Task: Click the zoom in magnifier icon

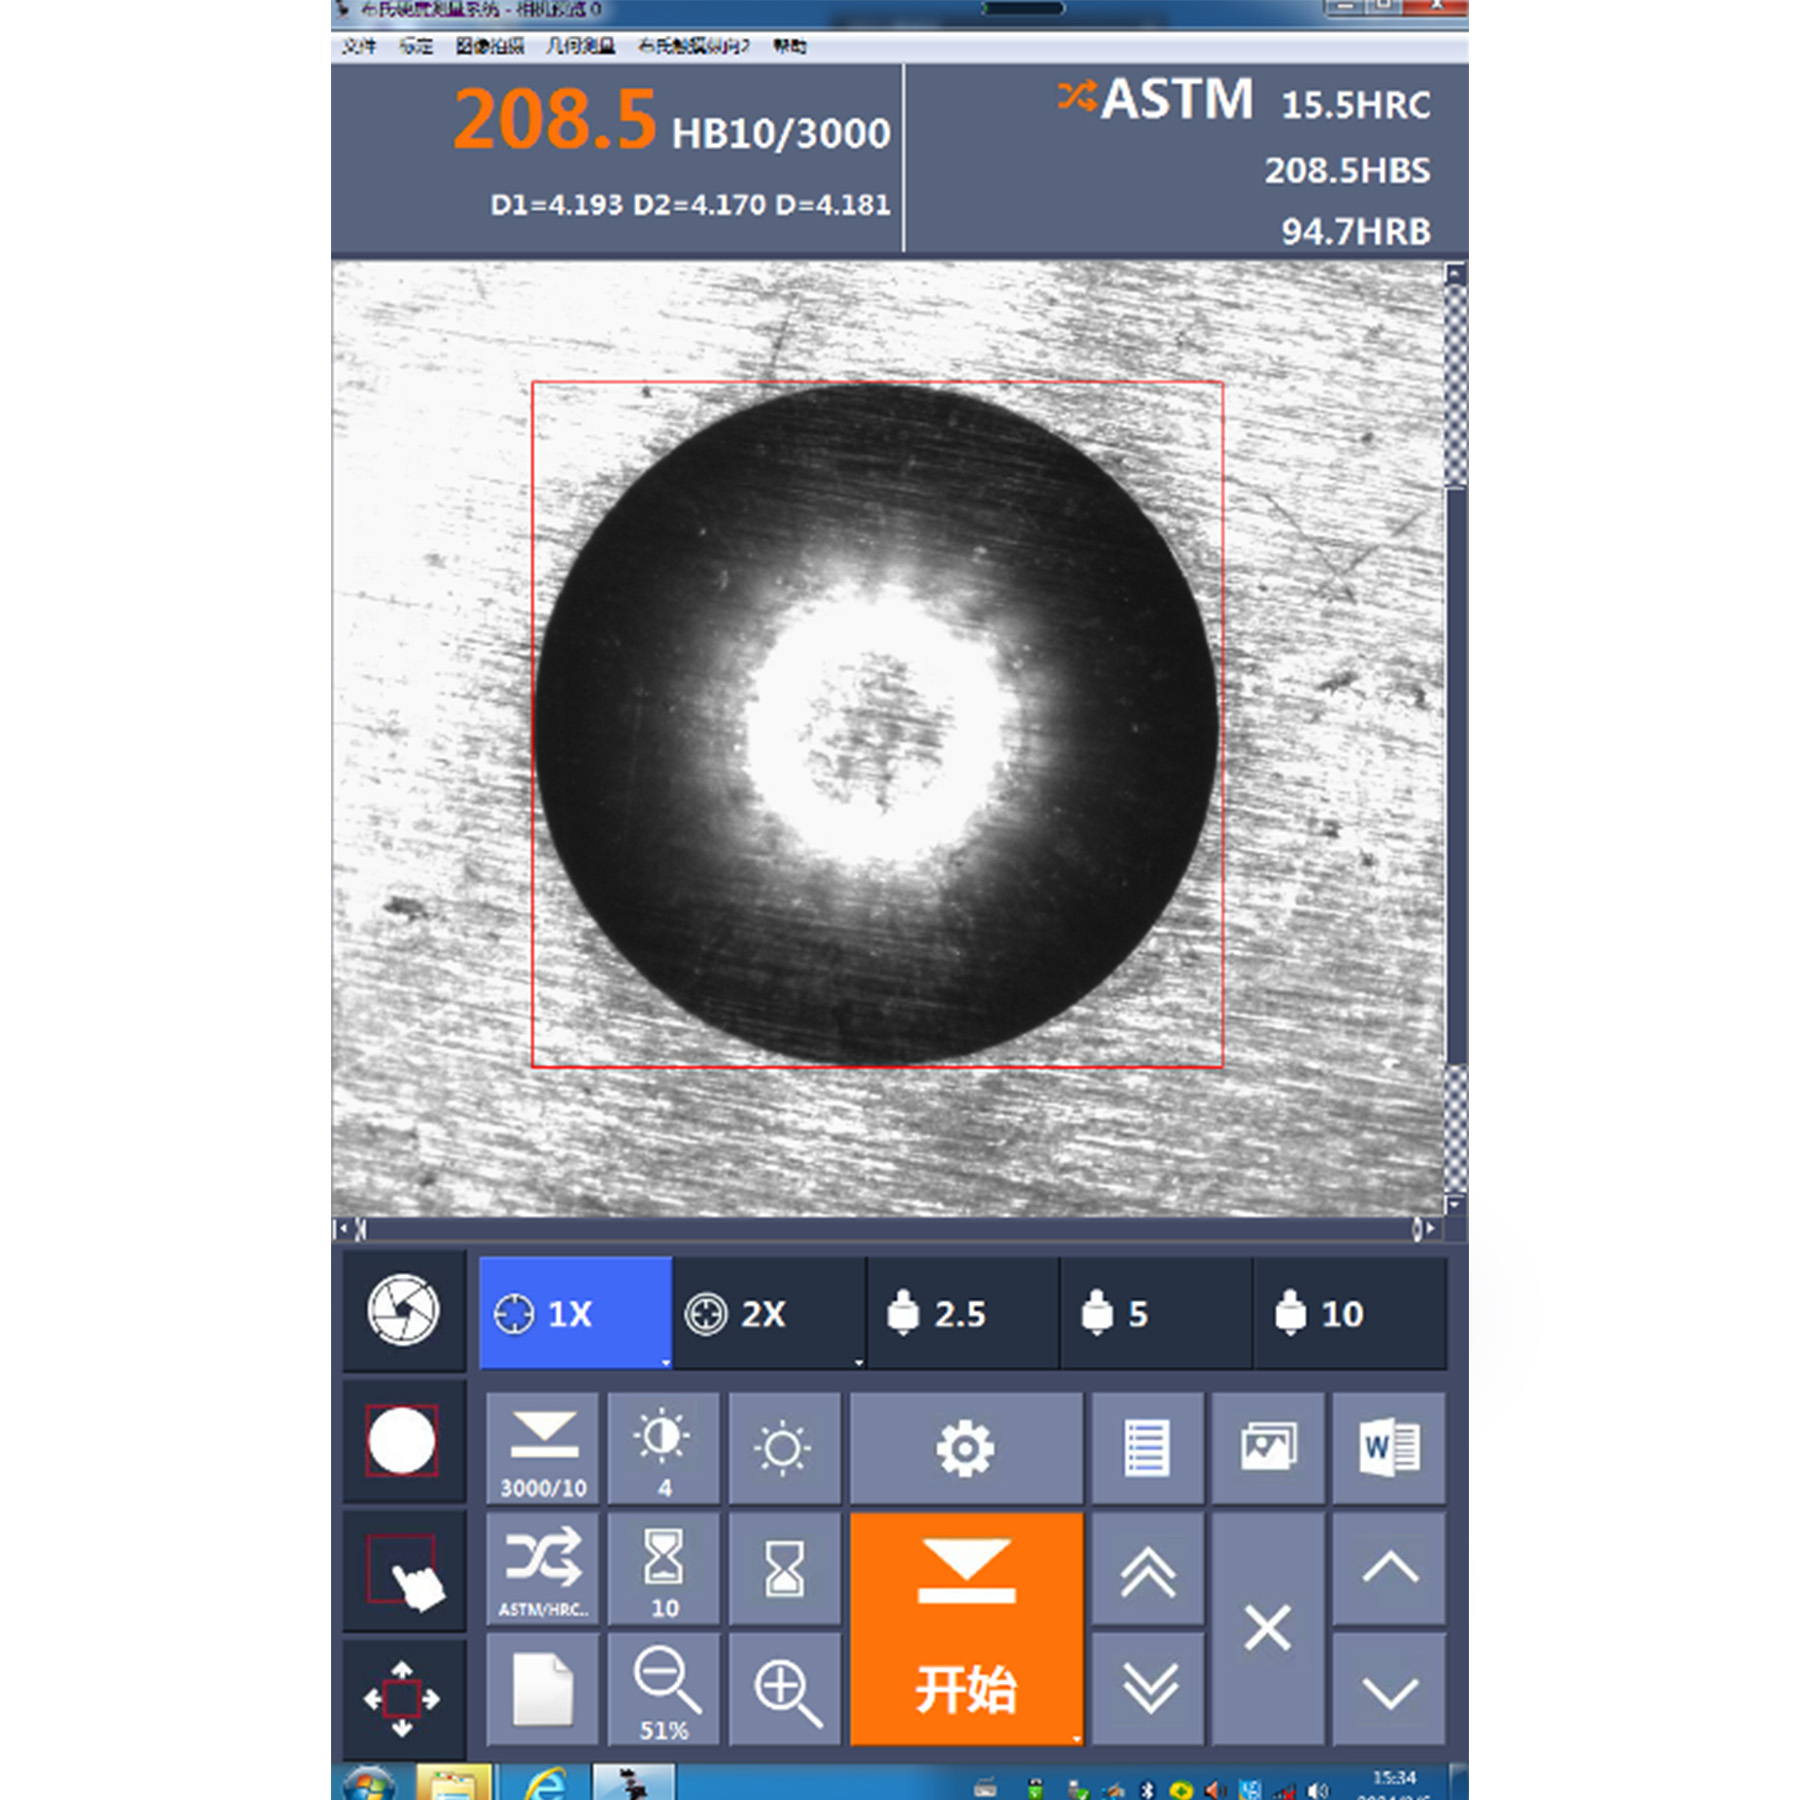Action: 785,1691
